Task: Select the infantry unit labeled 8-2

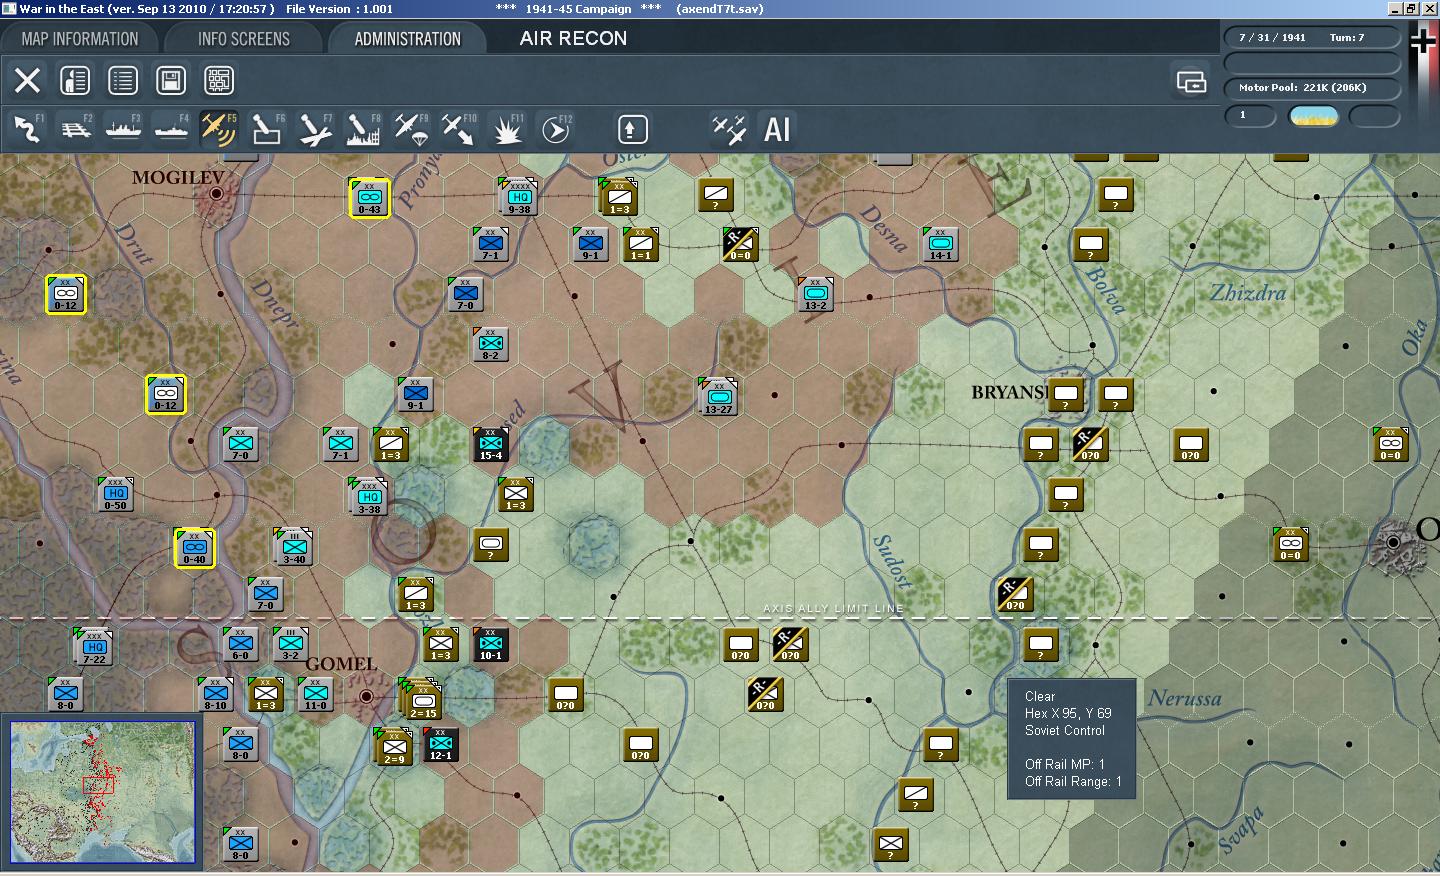Action: [490, 344]
